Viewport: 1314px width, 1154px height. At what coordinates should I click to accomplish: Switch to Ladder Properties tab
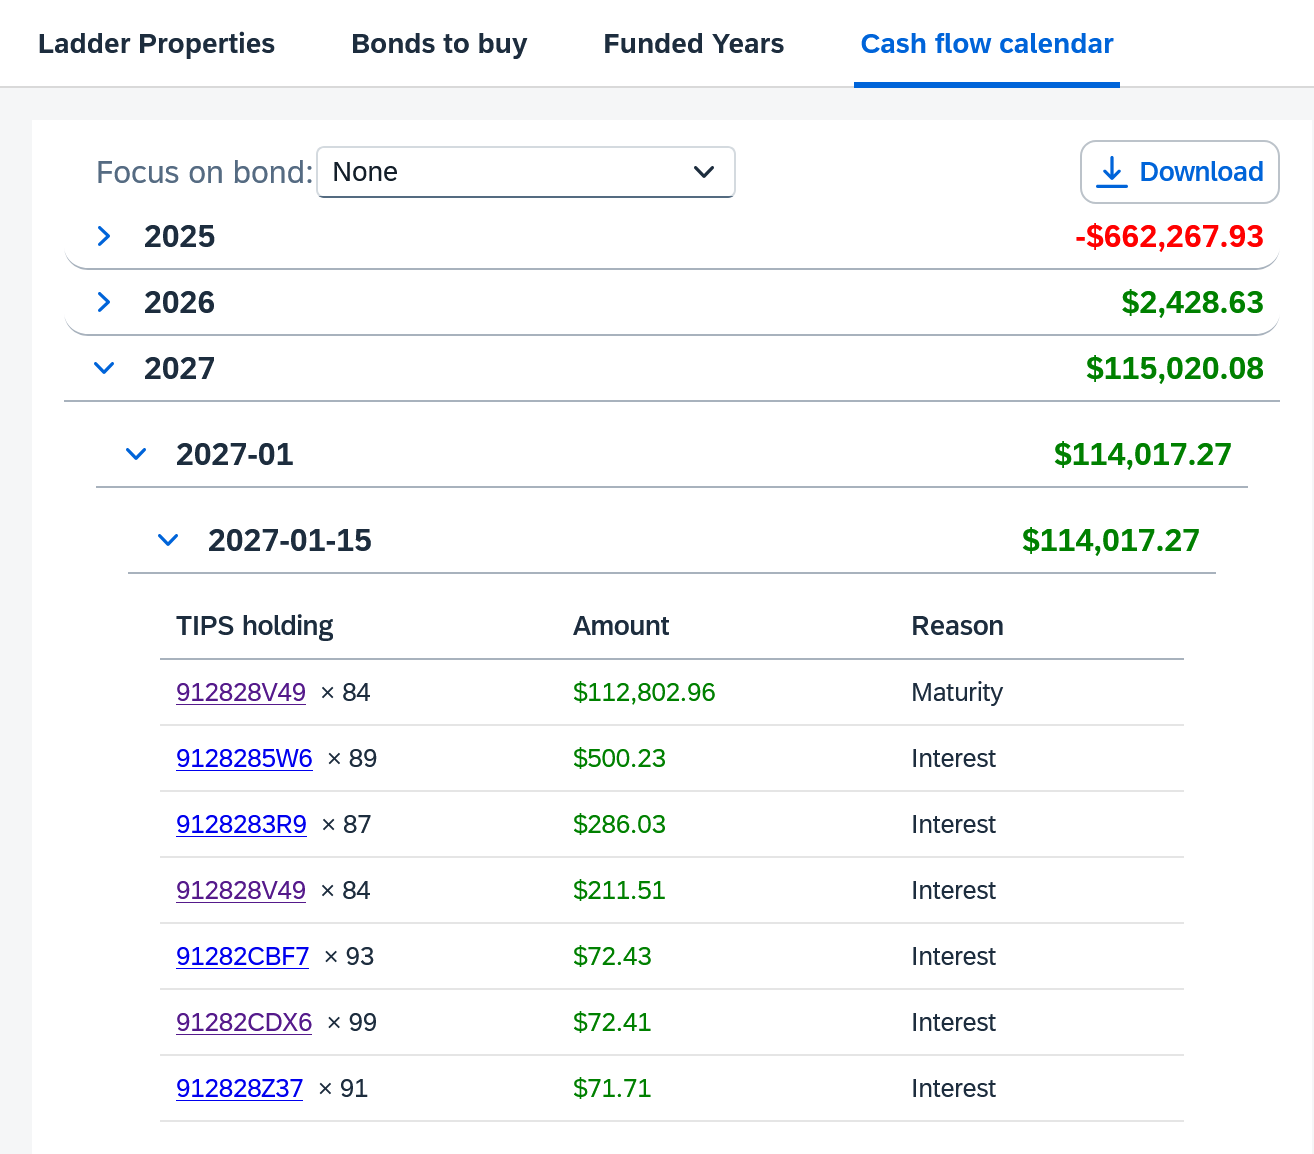pos(156,44)
